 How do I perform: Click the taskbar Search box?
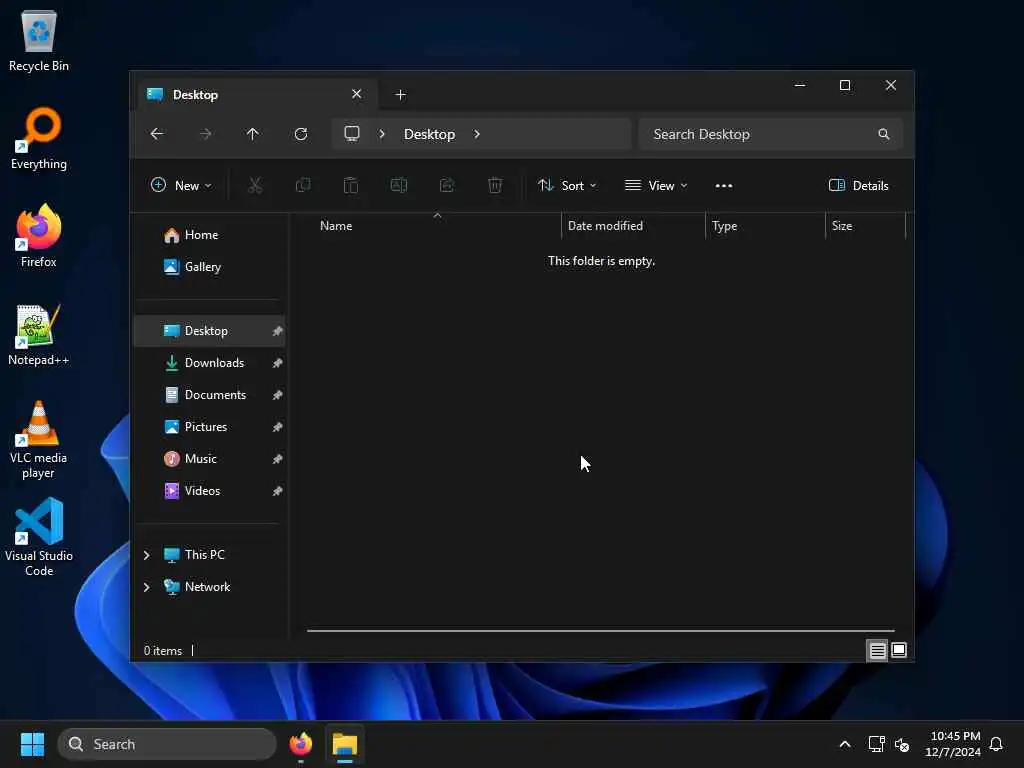tap(167, 744)
